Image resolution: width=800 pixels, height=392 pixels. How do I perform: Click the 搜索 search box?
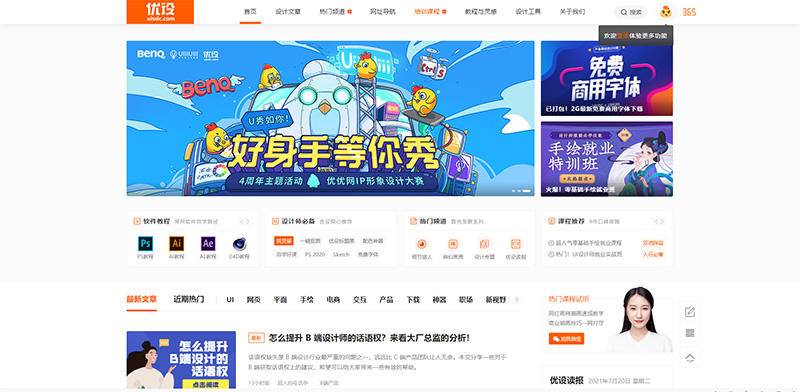point(631,12)
